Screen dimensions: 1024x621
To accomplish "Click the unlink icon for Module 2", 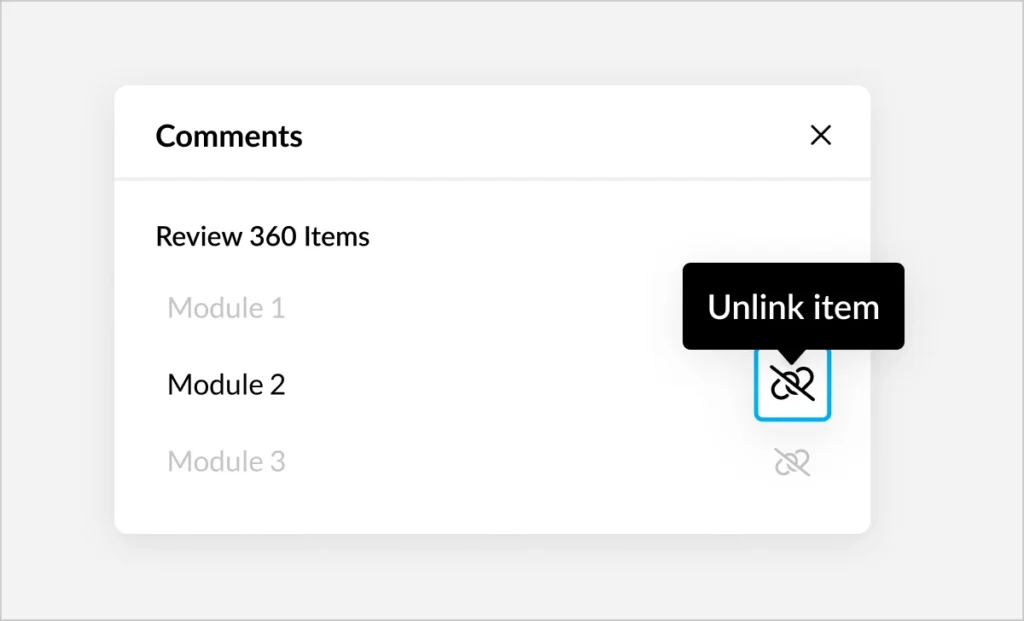I will tap(792, 384).
